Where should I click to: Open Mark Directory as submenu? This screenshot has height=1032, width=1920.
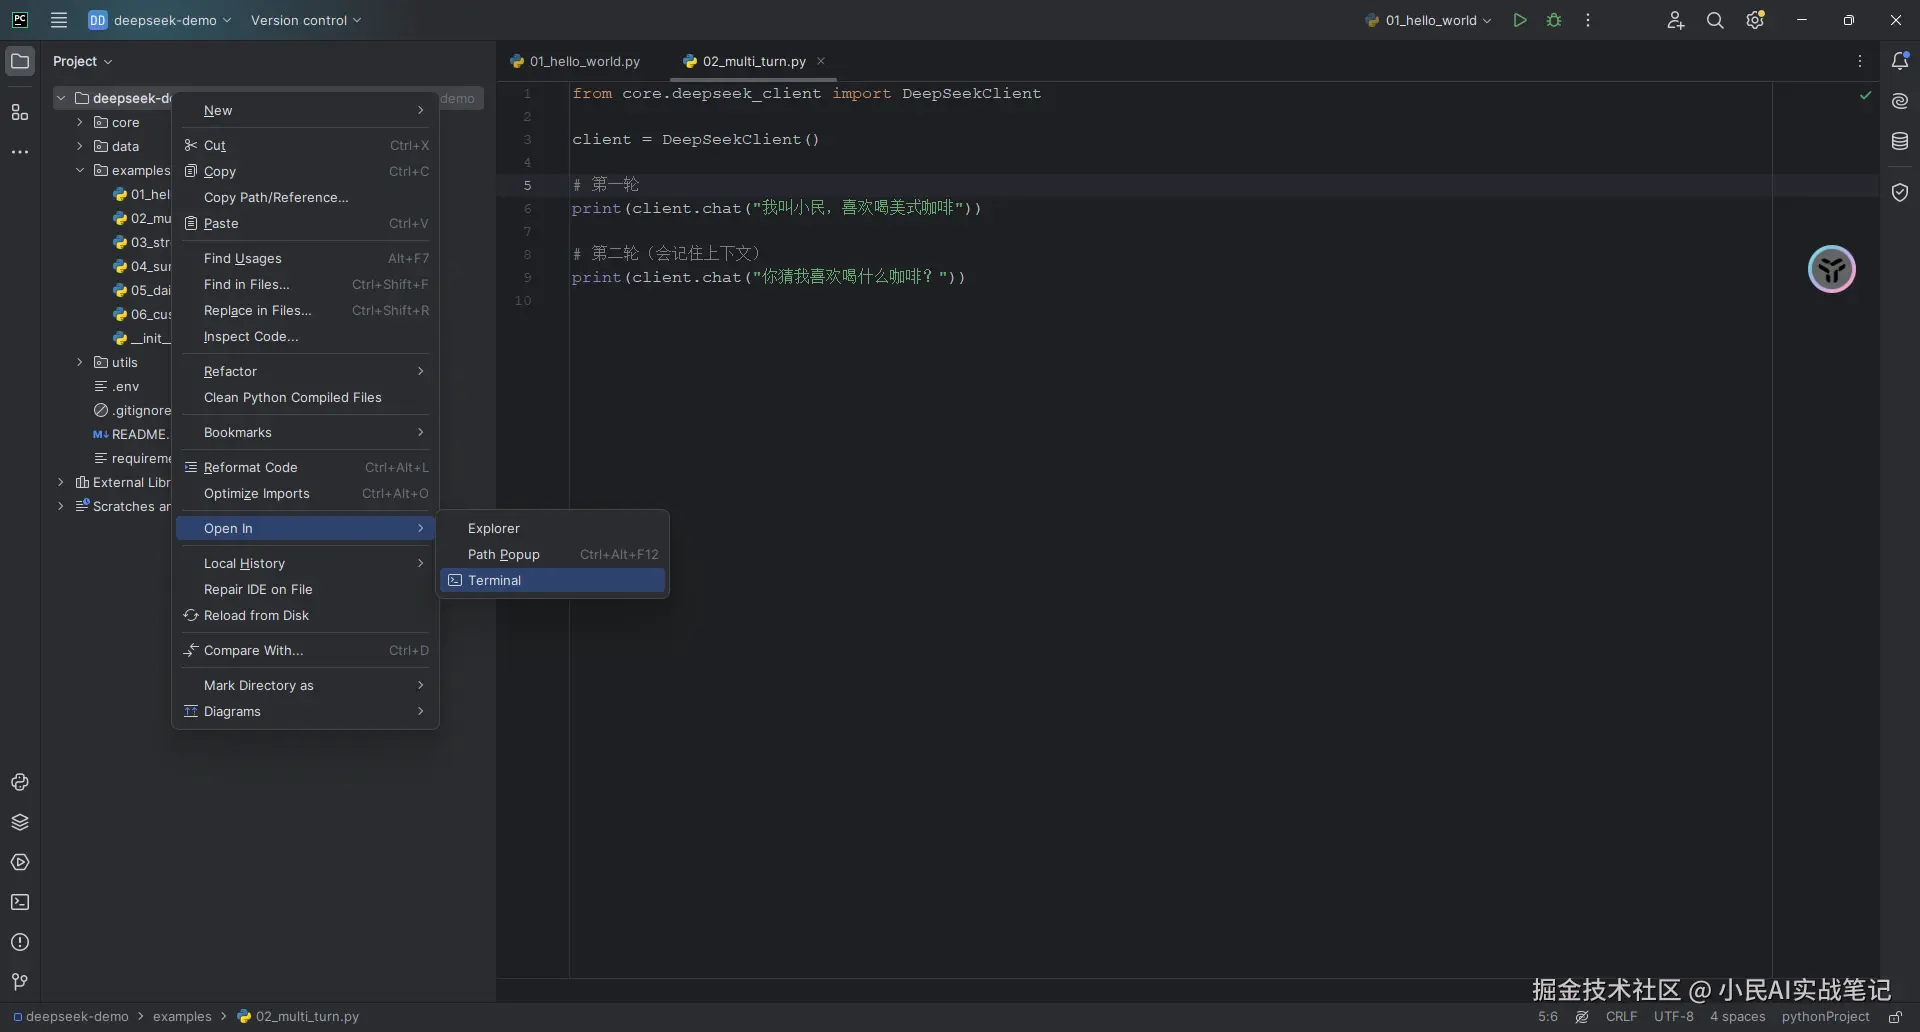click(x=306, y=685)
